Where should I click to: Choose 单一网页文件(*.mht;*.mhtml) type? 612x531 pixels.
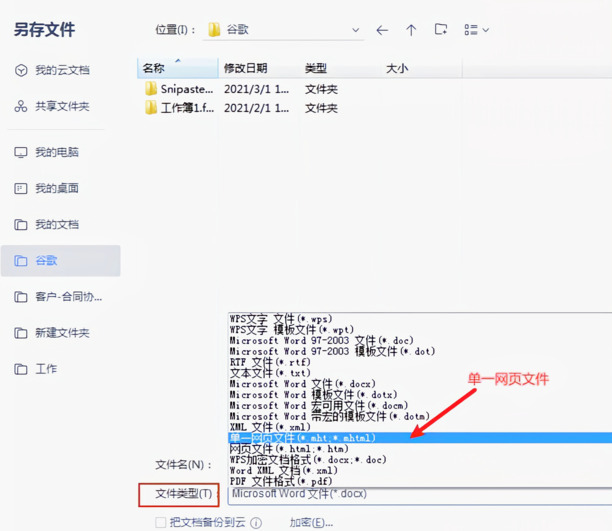[420, 438]
